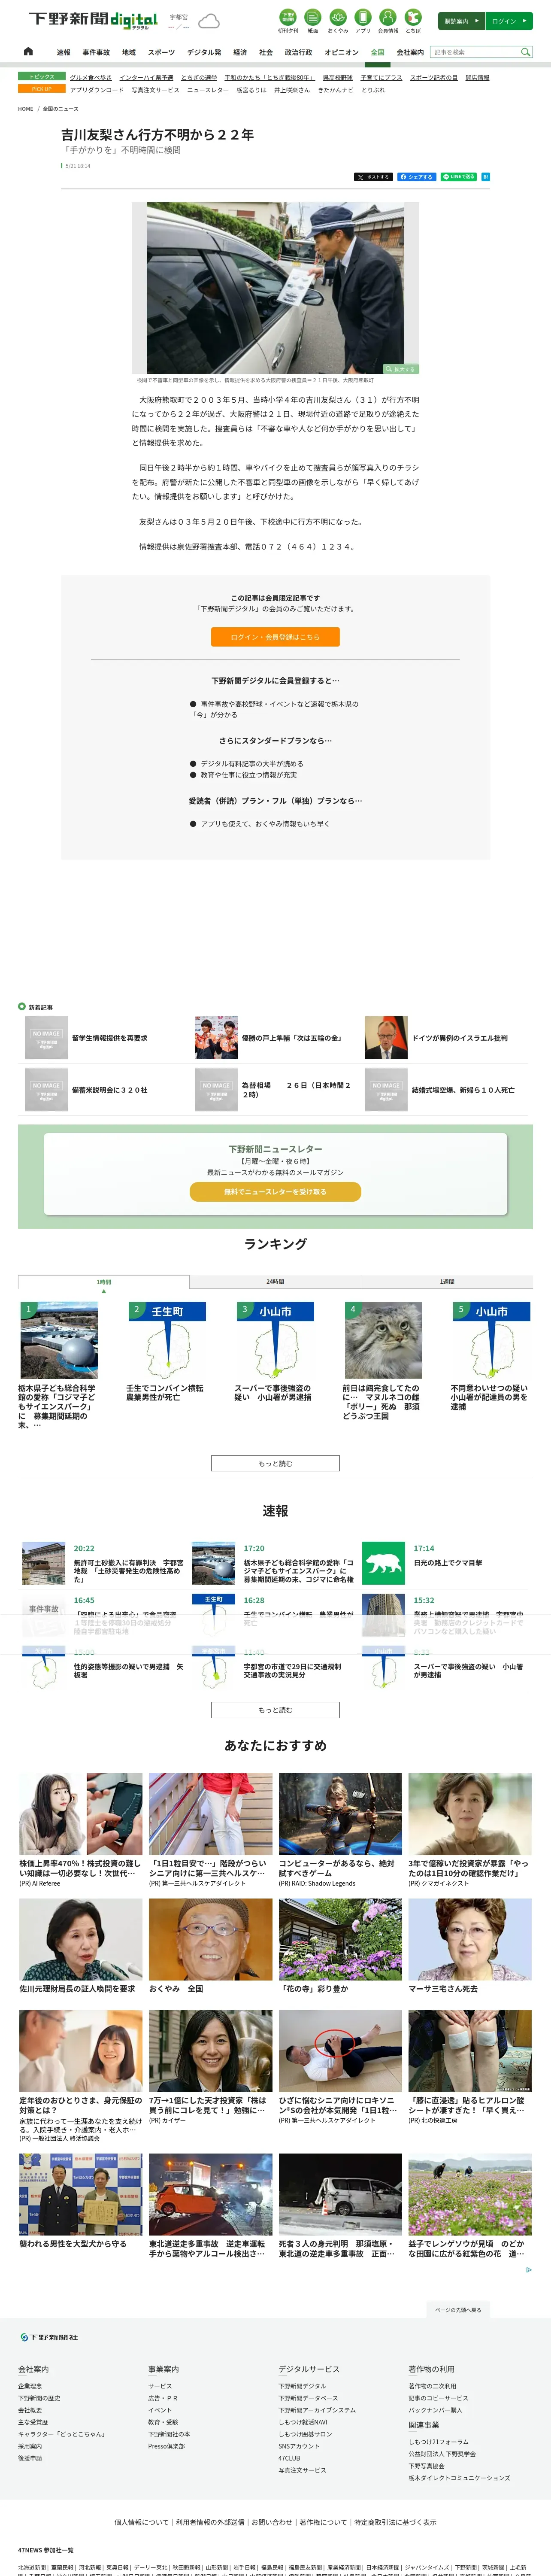Enlarge the article photo with 拡大する
This screenshot has height=2576, width=551.
(x=400, y=369)
